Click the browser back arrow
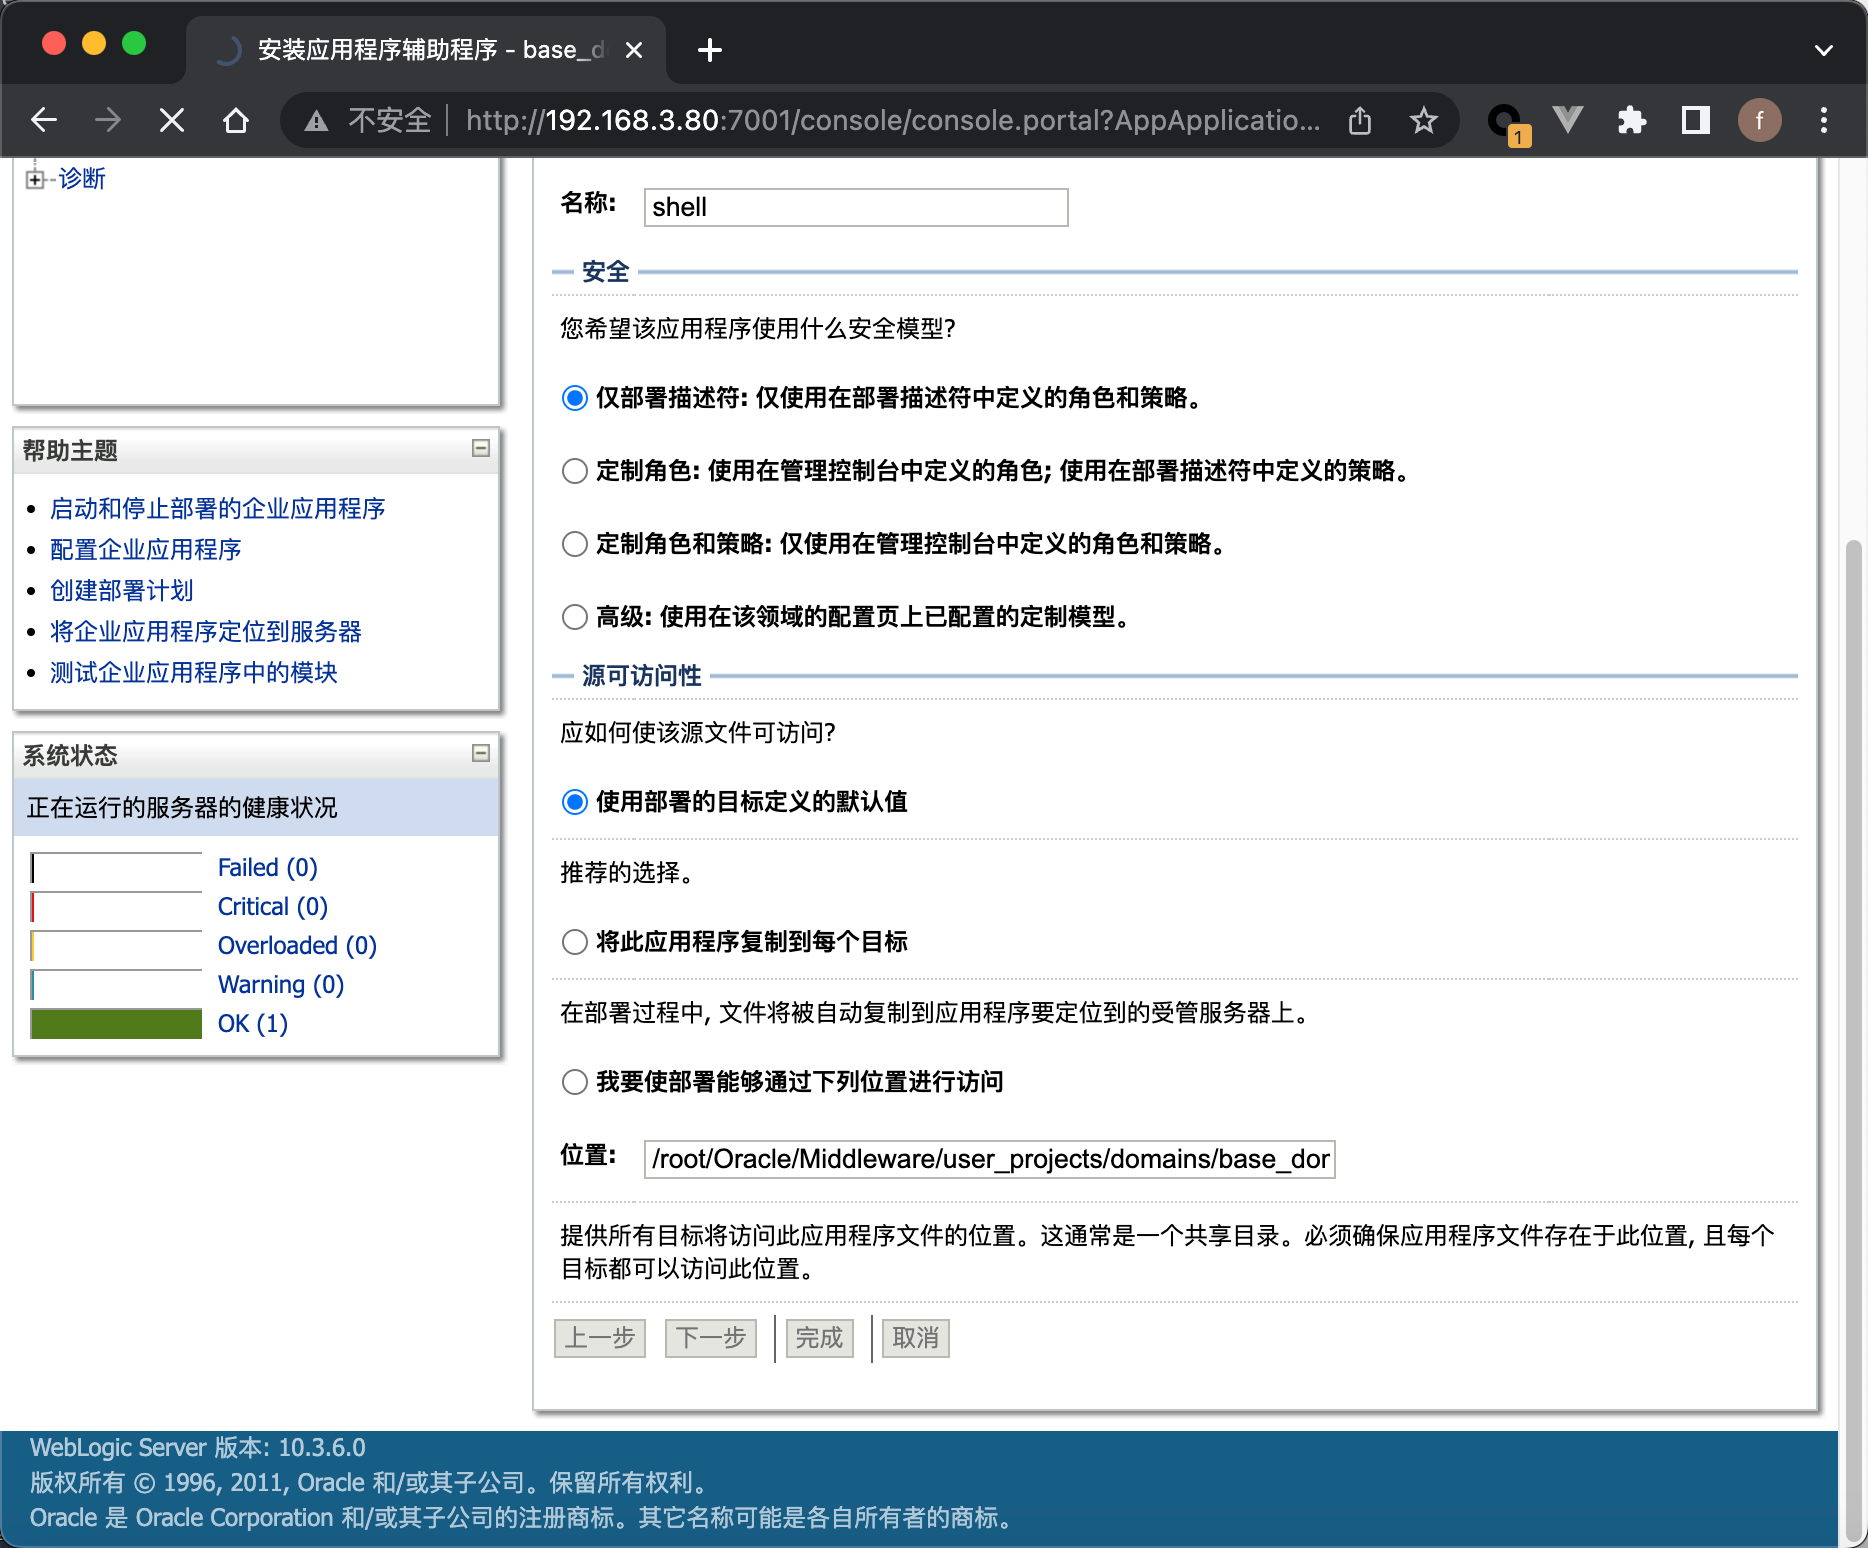1868x1548 pixels. [x=44, y=121]
